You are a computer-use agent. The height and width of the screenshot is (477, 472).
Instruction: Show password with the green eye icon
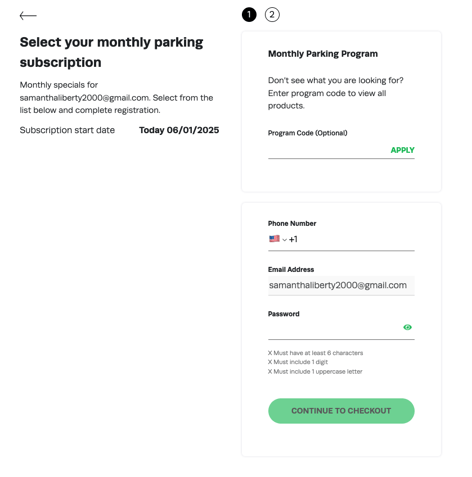pos(407,327)
